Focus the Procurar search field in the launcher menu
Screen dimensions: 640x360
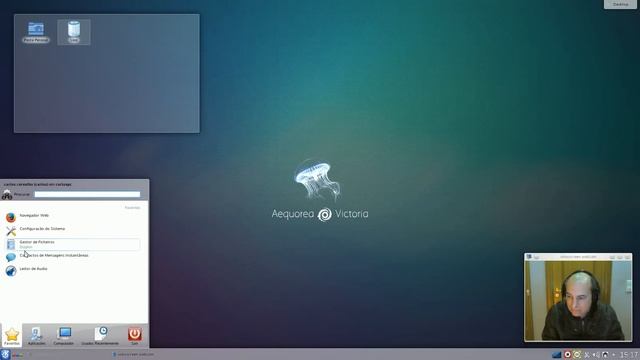click(87, 194)
